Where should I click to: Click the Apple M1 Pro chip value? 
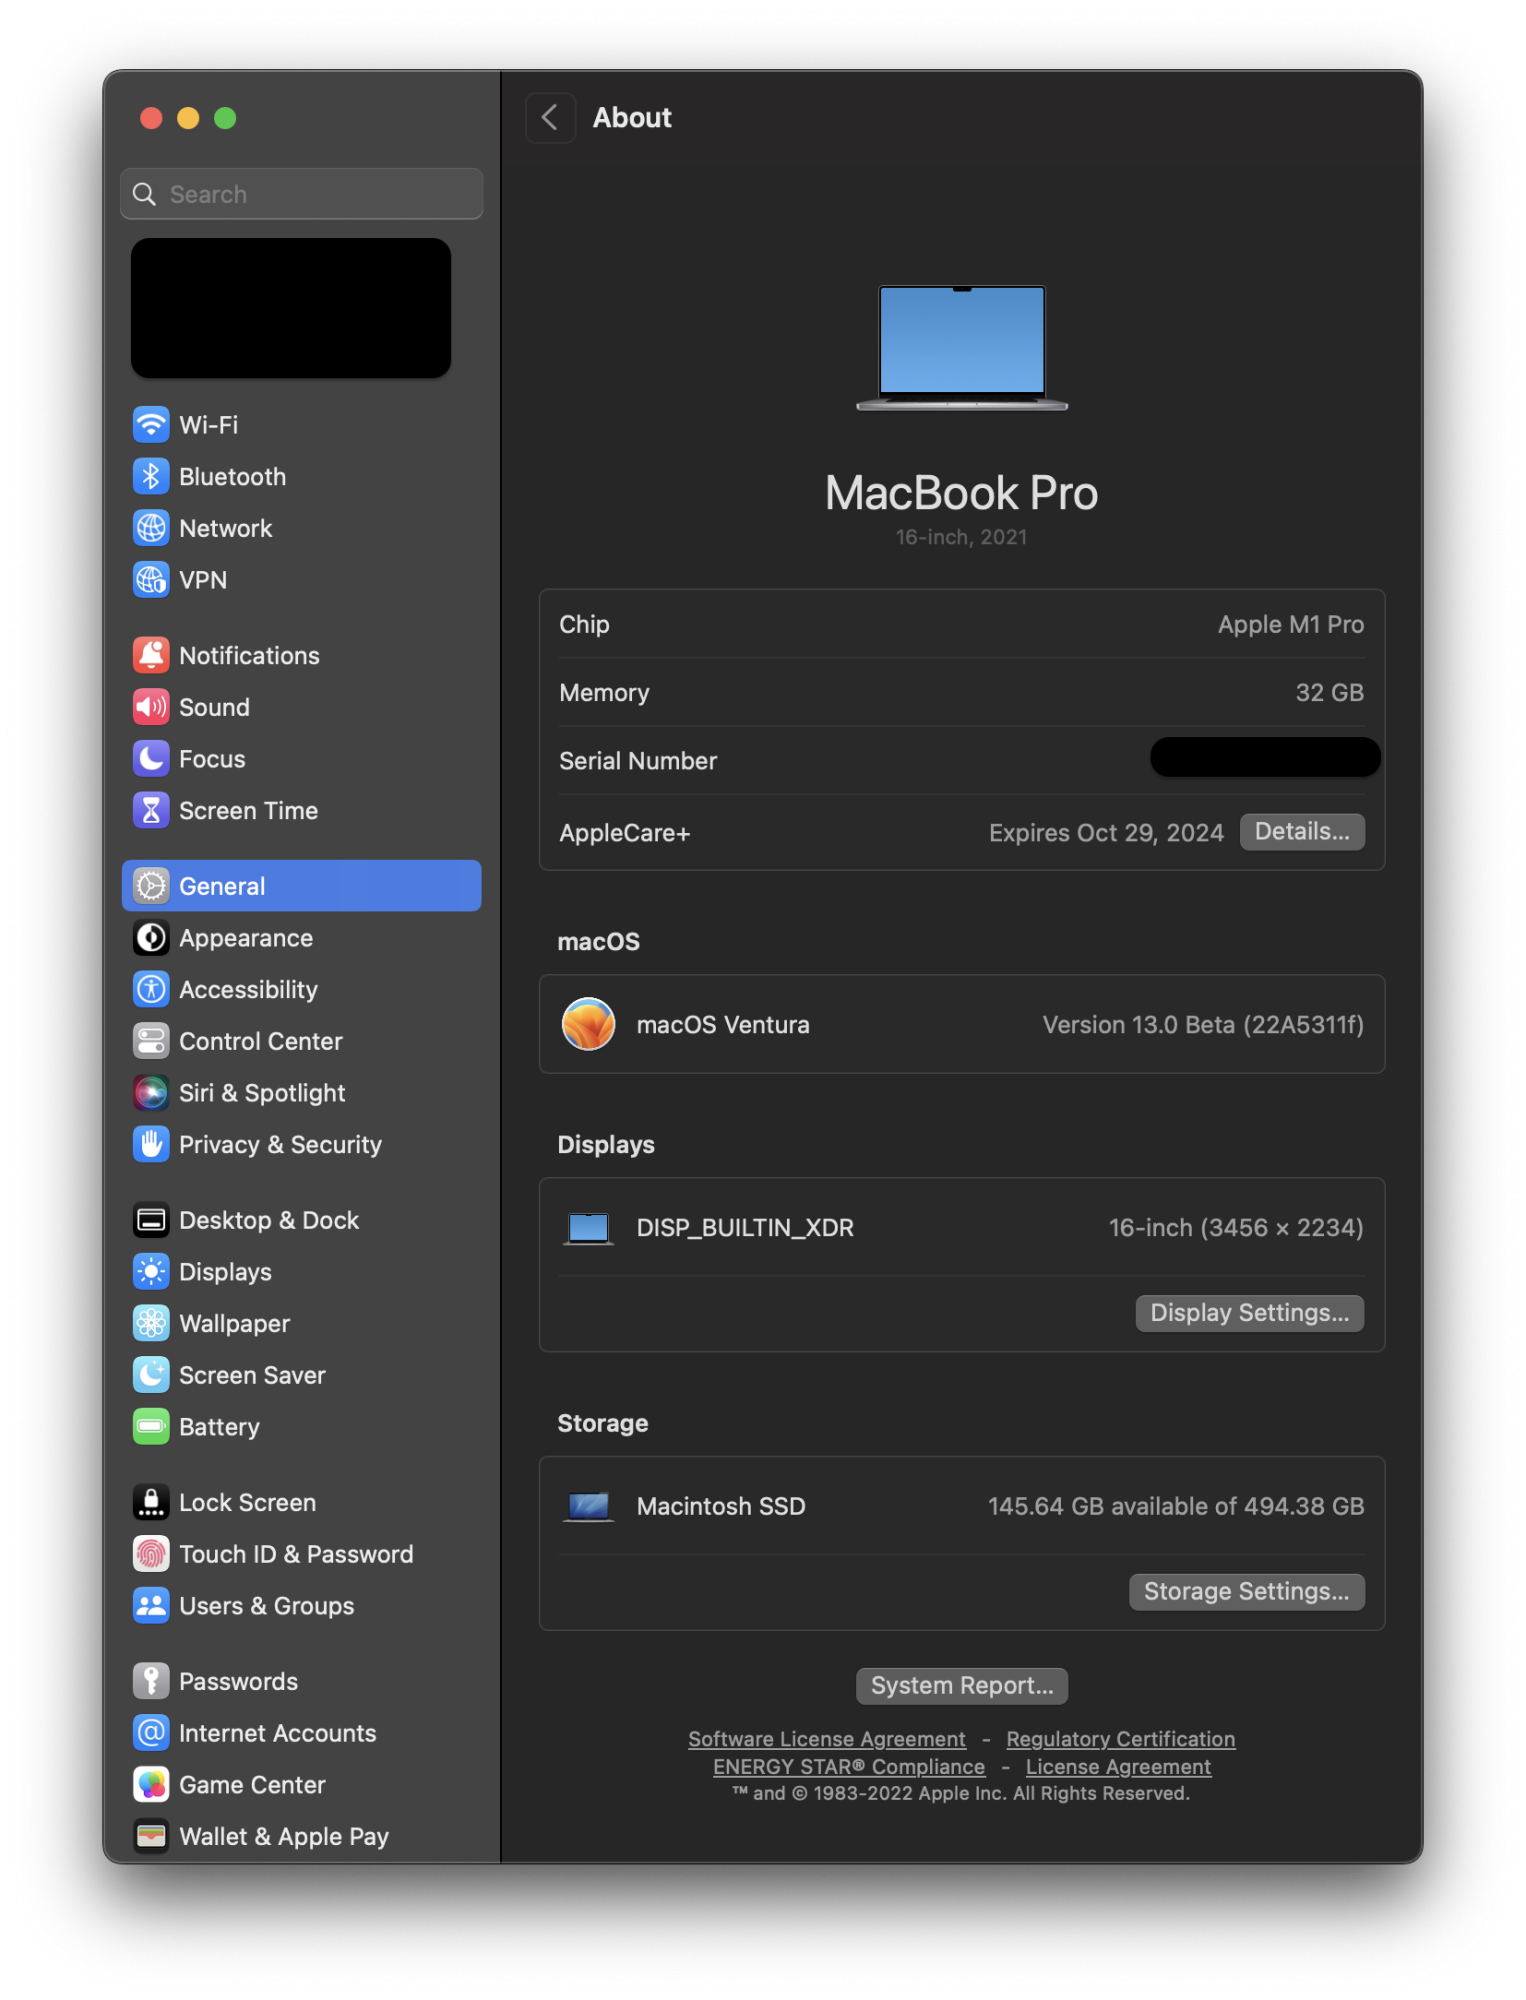[x=1291, y=624]
